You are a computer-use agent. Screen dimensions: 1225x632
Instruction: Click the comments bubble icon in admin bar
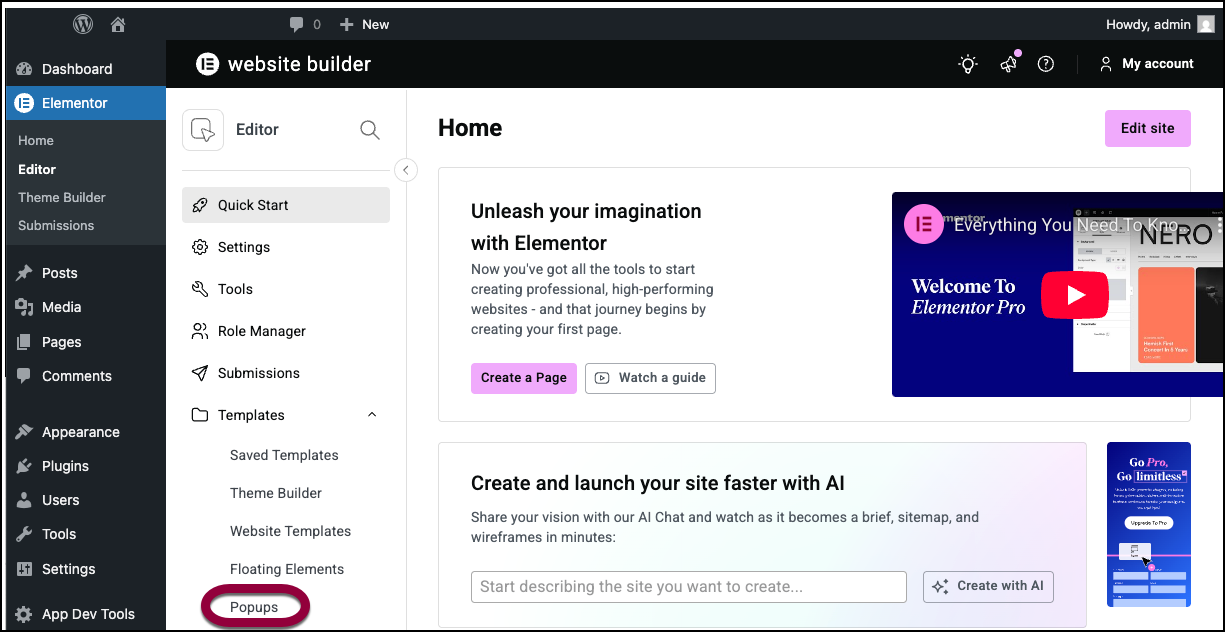296,24
